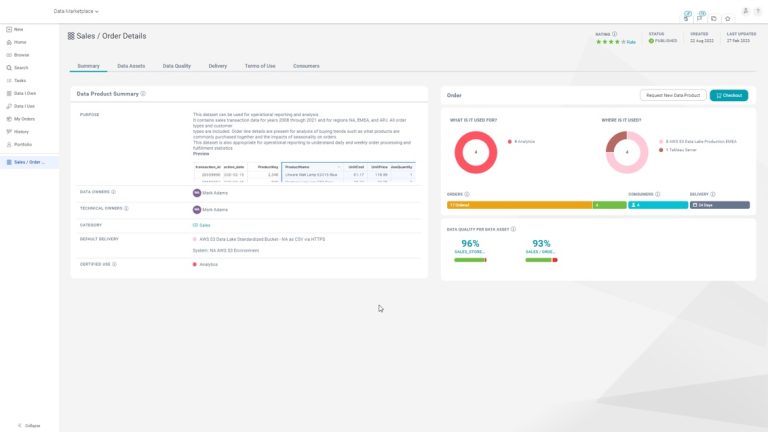
Task: Open the Sales category link
Action: click(202, 225)
